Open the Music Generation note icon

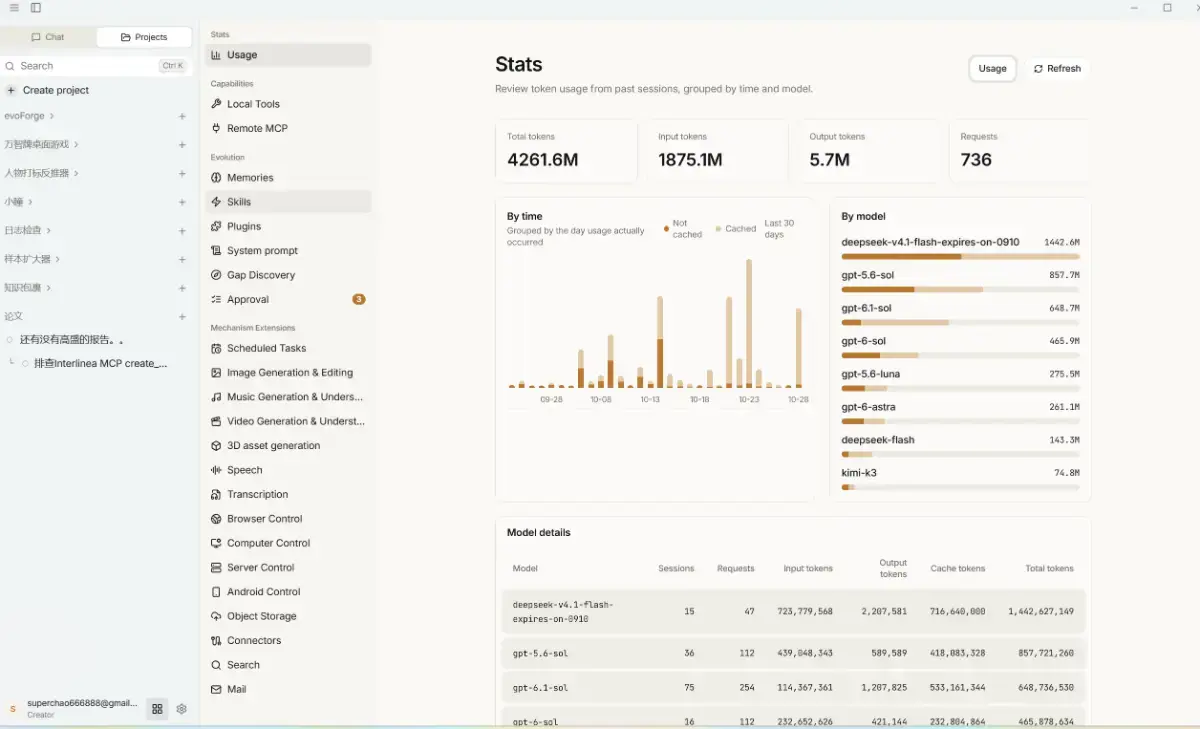tap(216, 397)
